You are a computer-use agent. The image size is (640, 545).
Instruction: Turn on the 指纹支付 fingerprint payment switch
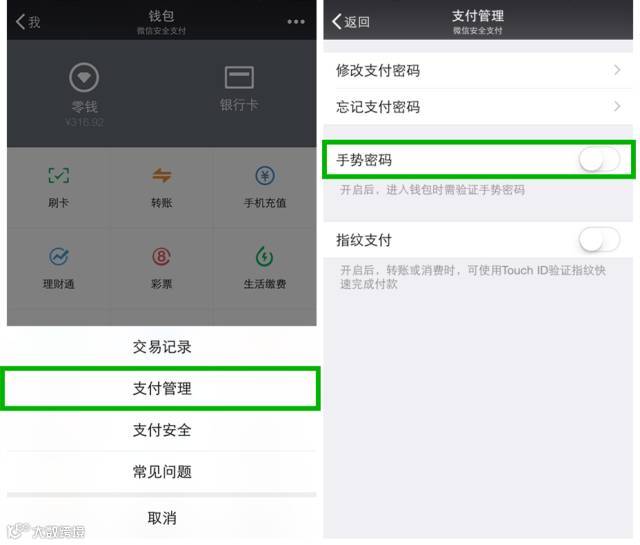(x=599, y=240)
